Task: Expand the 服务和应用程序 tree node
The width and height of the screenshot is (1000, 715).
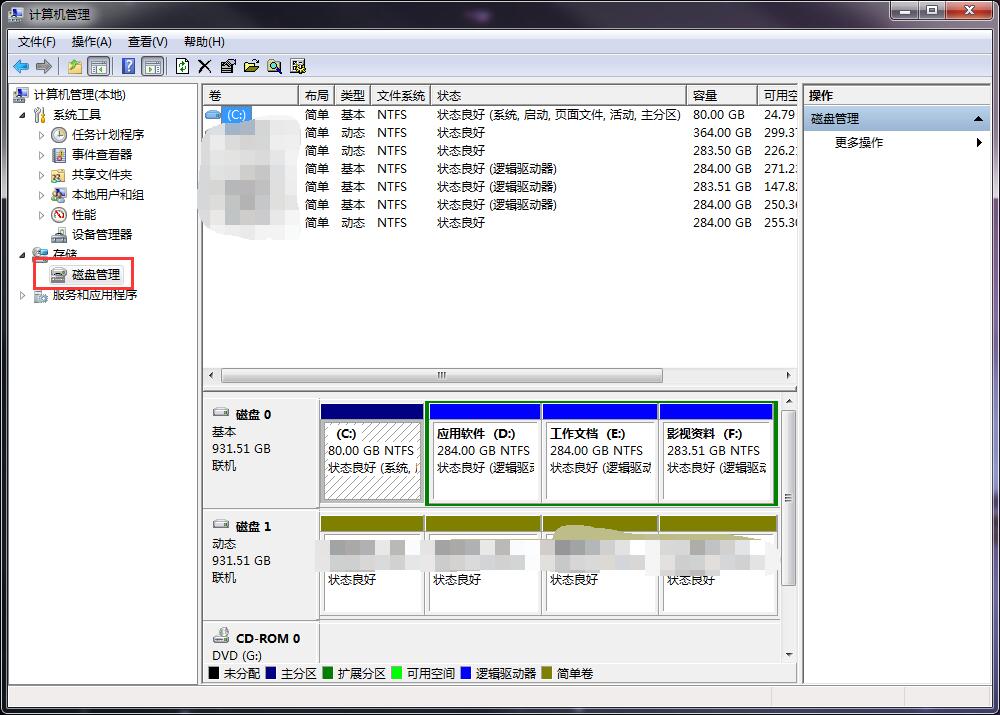Action: pos(23,295)
